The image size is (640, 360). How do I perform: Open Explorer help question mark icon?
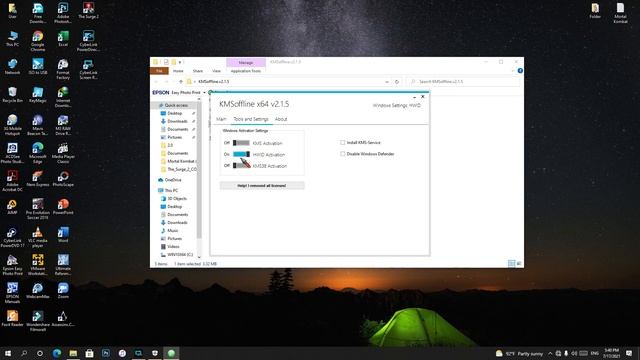pyautogui.click(x=520, y=71)
